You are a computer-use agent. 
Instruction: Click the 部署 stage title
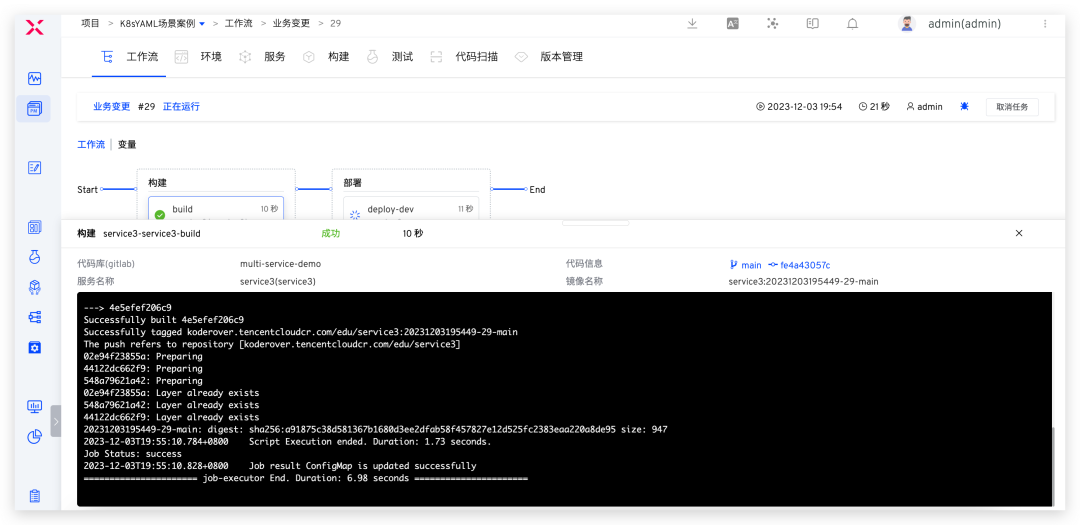(353, 183)
